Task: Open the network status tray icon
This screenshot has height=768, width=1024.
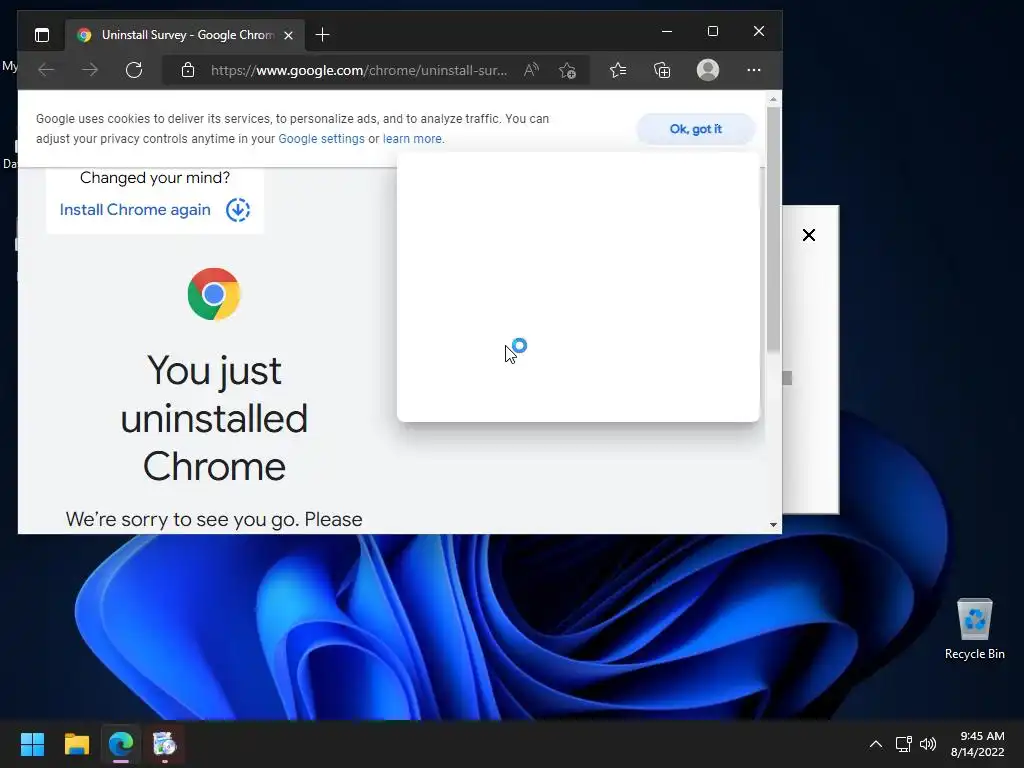Action: pyautogui.click(x=903, y=744)
